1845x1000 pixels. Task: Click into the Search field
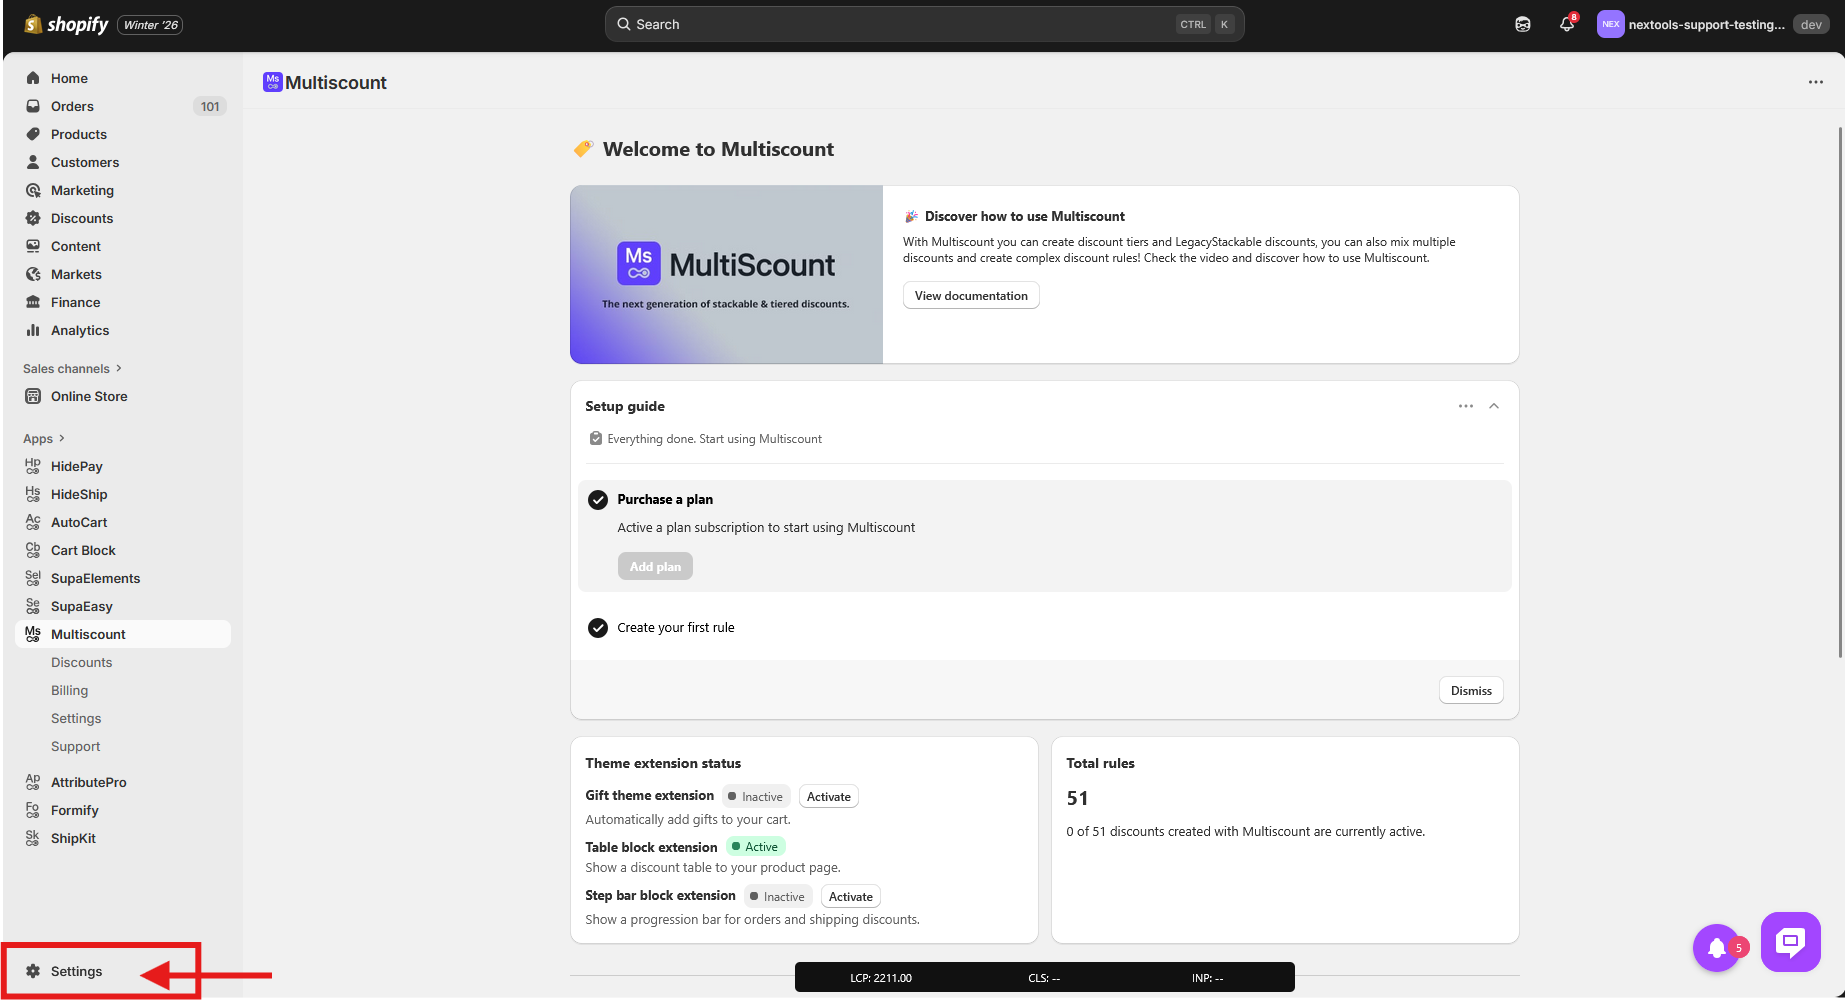tap(900, 25)
